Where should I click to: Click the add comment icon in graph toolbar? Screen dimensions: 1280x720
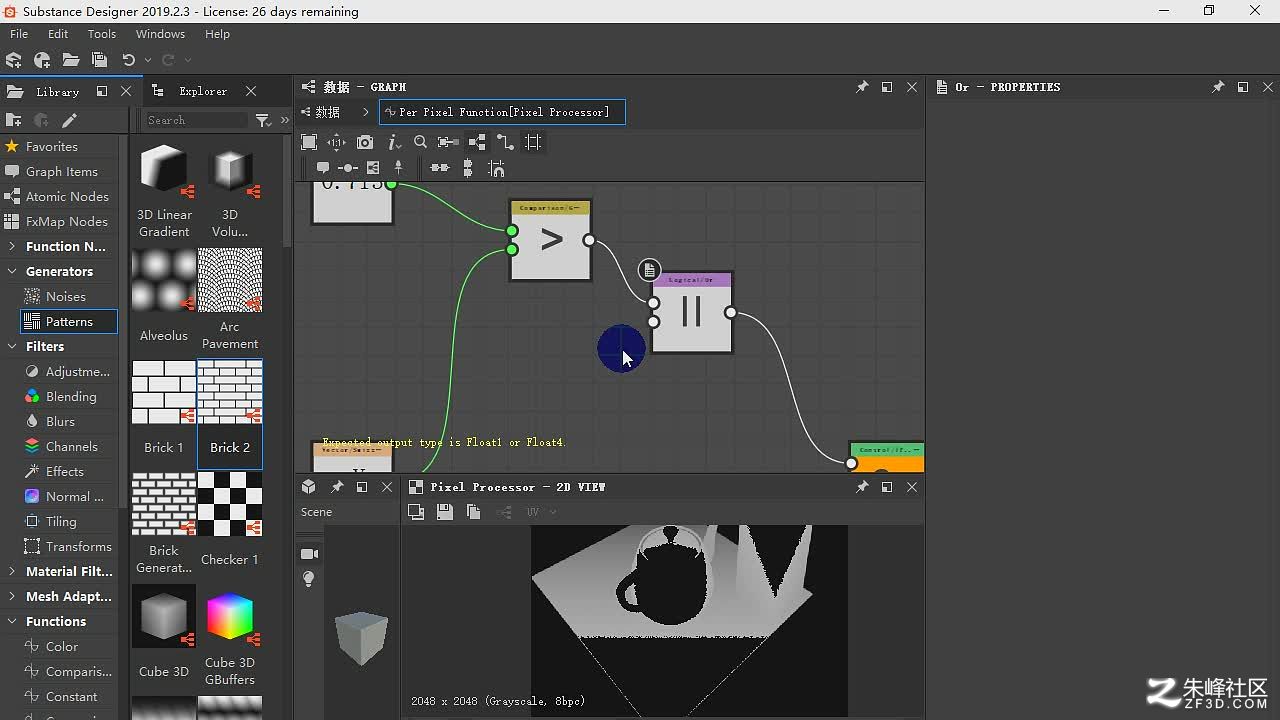click(323, 168)
